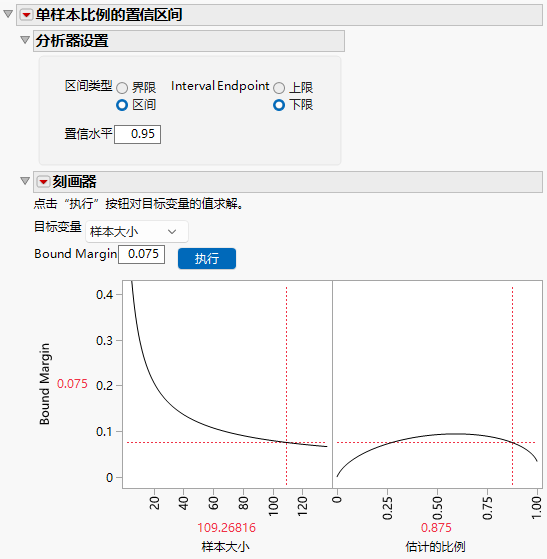Click the 单样本比例的置信区间 title bar
This screenshot has width=547, height=559.
(x=280, y=15)
